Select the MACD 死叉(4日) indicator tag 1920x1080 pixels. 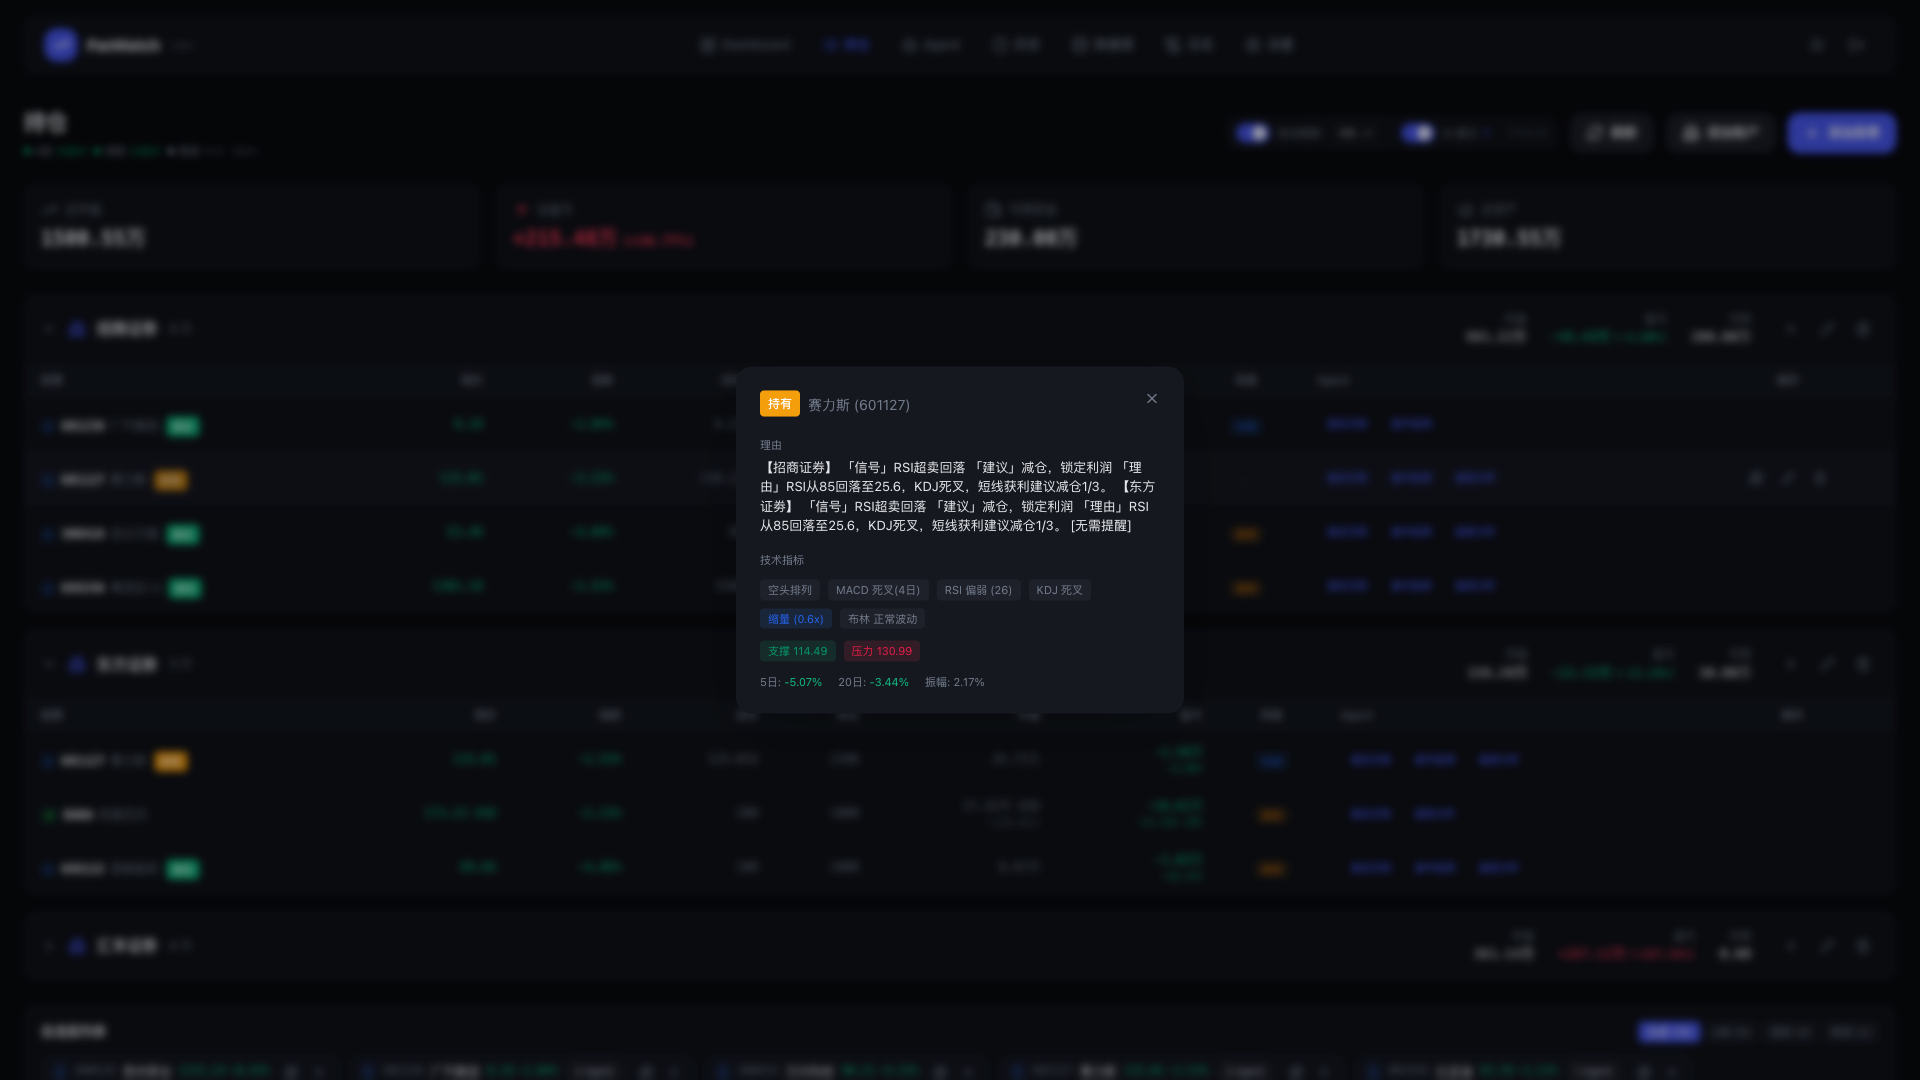pyautogui.click(x=877, y=590)
